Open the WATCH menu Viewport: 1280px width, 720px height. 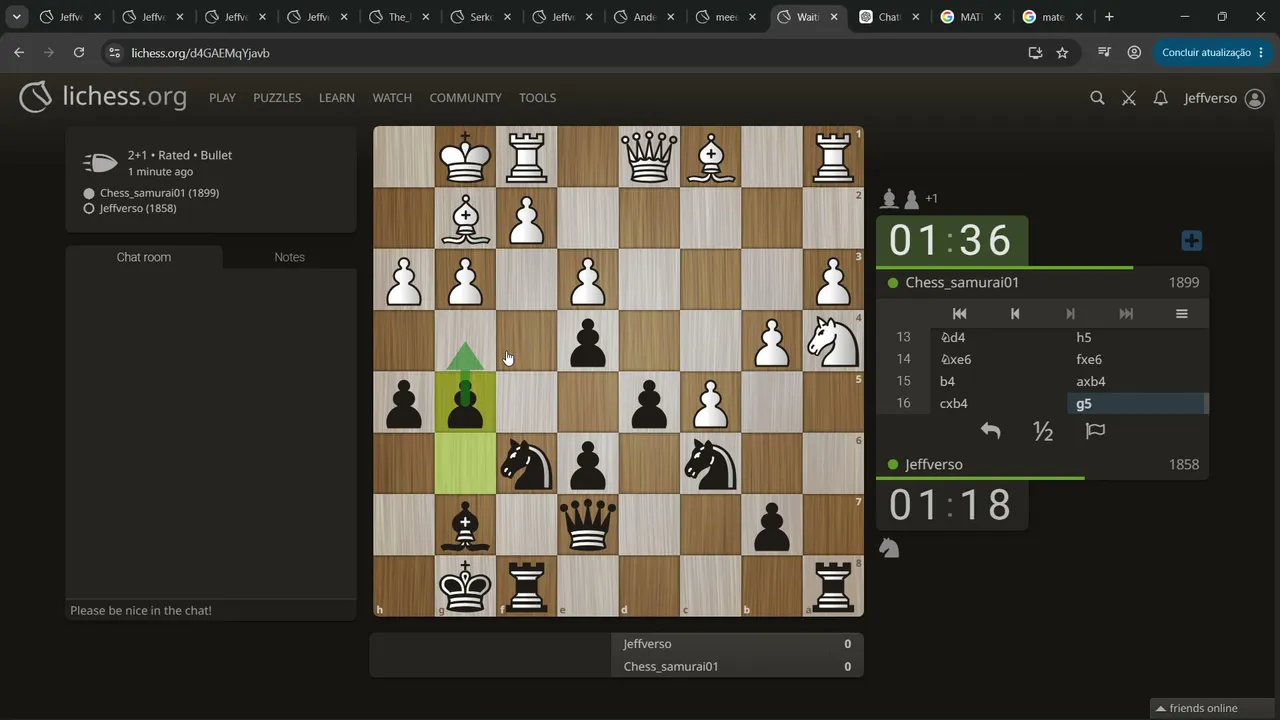pyautogui.click(x=392, y=98)
